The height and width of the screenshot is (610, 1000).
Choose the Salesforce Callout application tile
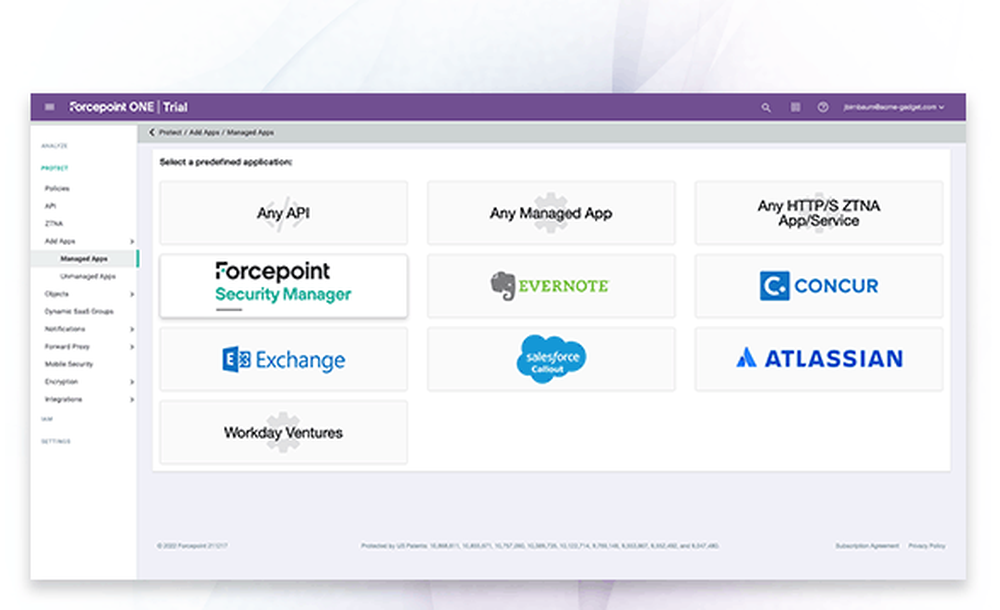(x=551, y=359)
